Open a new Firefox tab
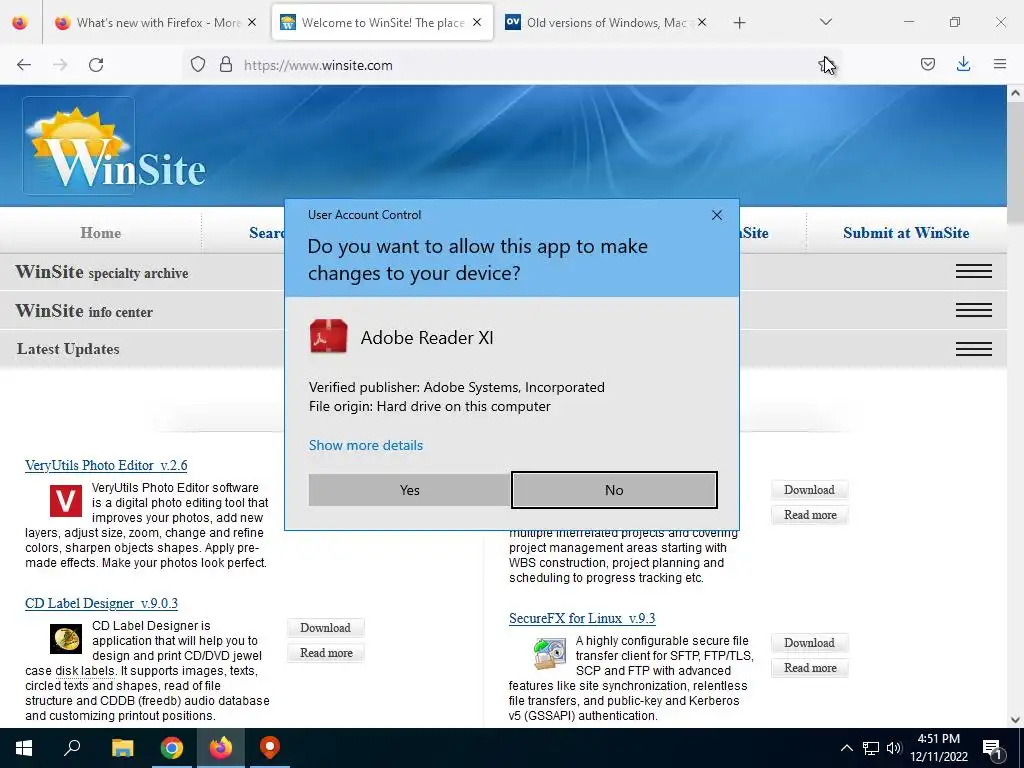1024x768 pixels. 739,23
